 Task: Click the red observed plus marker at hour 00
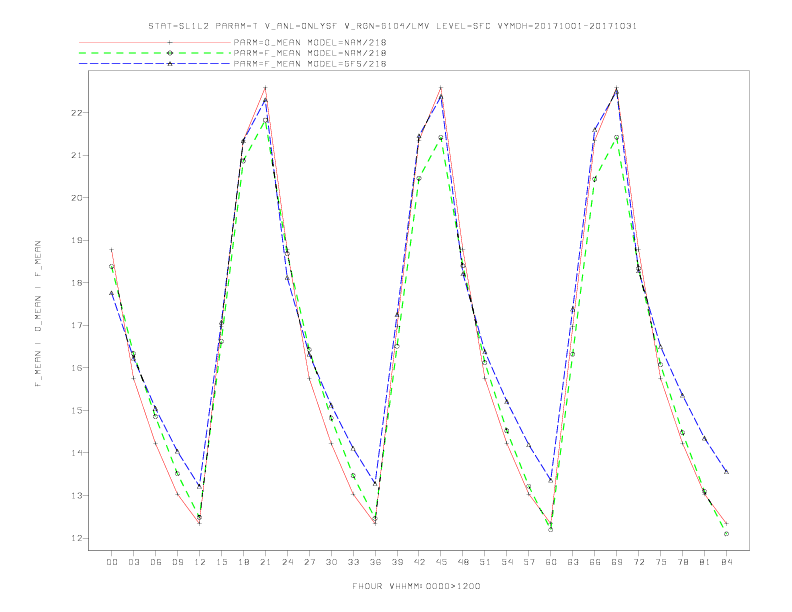point(112,250)
